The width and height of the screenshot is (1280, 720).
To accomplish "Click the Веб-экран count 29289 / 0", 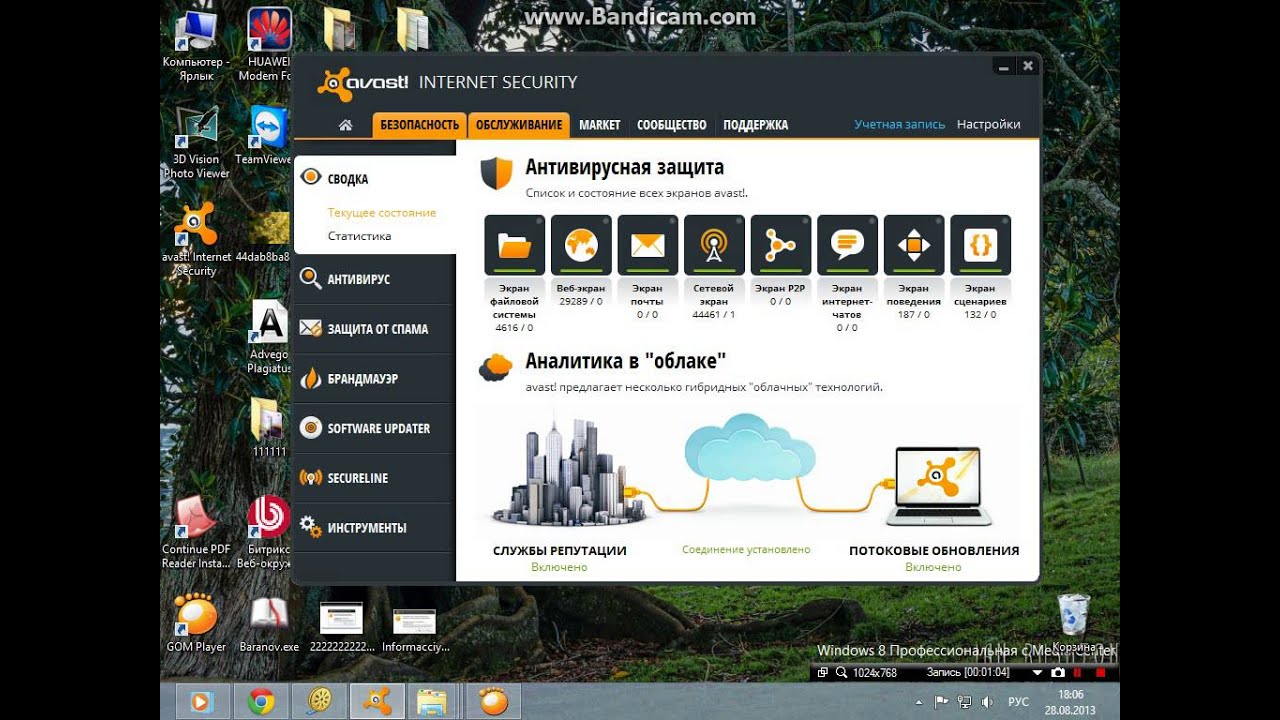I will pos(581,301).
